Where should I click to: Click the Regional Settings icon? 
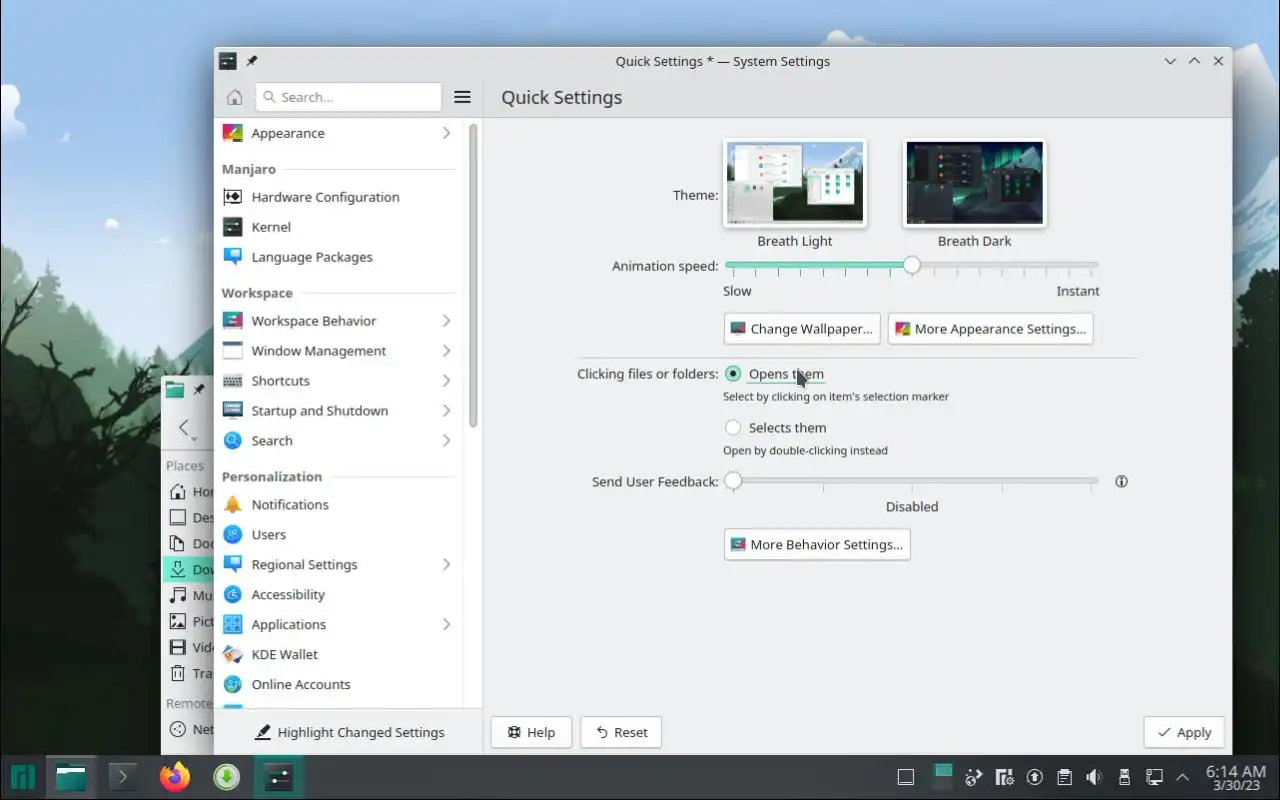point(232,565)
